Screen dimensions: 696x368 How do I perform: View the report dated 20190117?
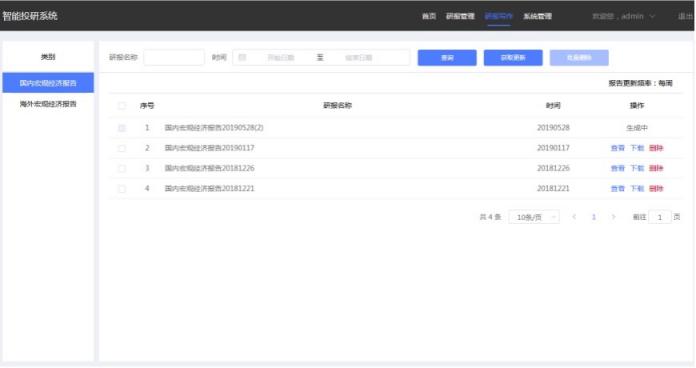coord(617,148)
